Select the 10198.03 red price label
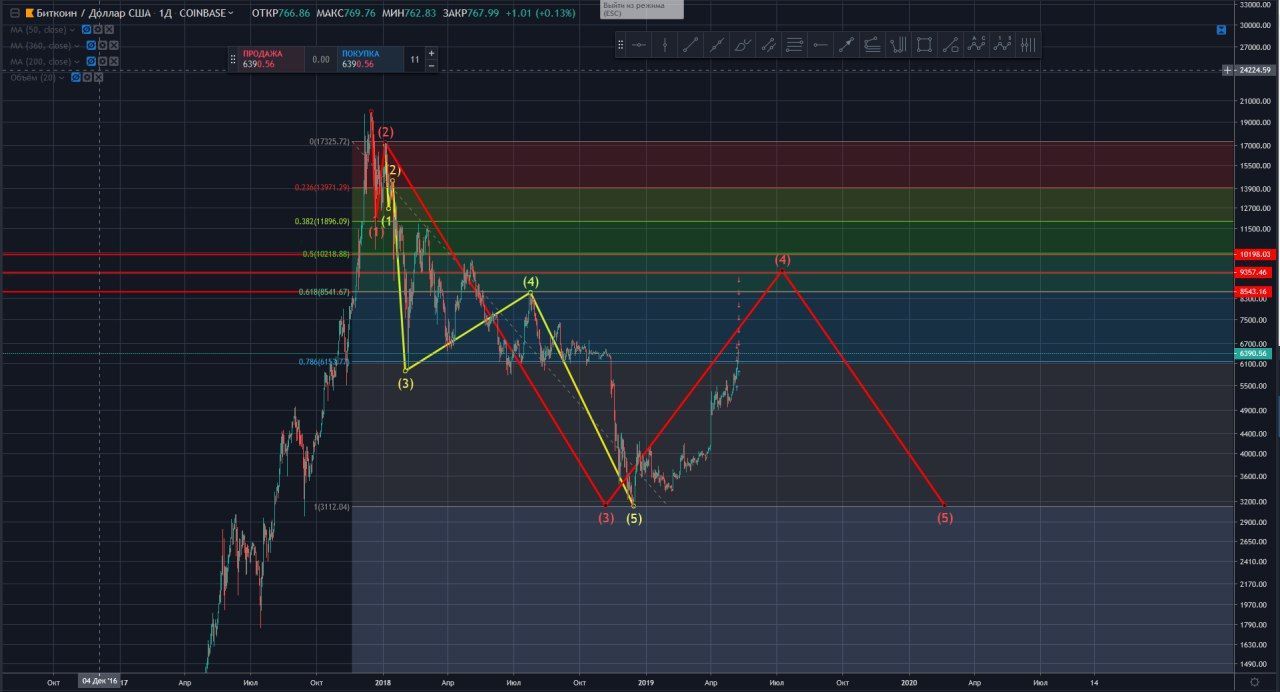The image size is (1280, 692). click(1253, 254)
